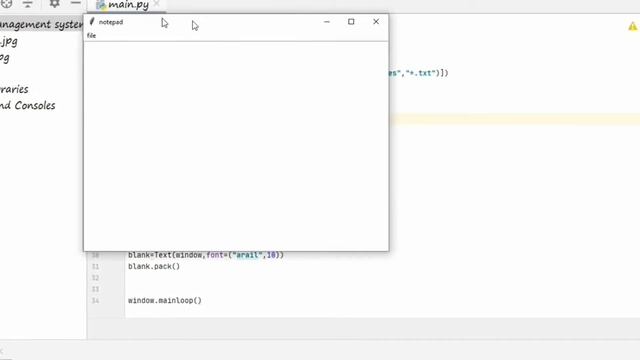The image size is (640, 360).
Task: Click the locate target icon in project toolbar
Action: (x=6, y=4)
